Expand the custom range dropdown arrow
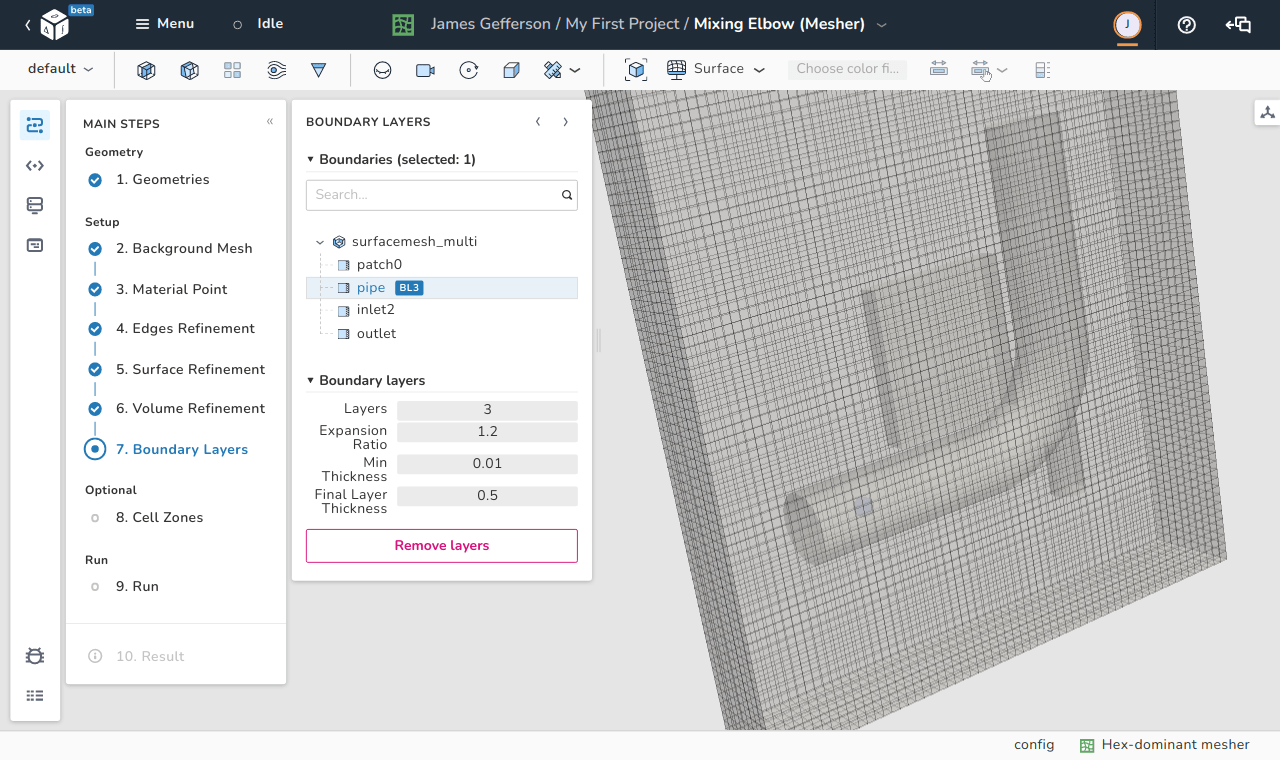The width and height of the screenshot is (1280, 760). pyautogui.click(x=1002, y=70)
